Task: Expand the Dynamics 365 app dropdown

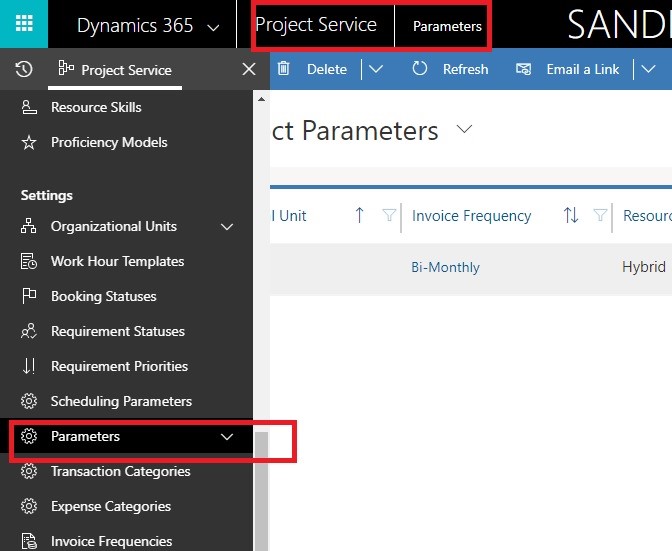Action: coord(213,27)
